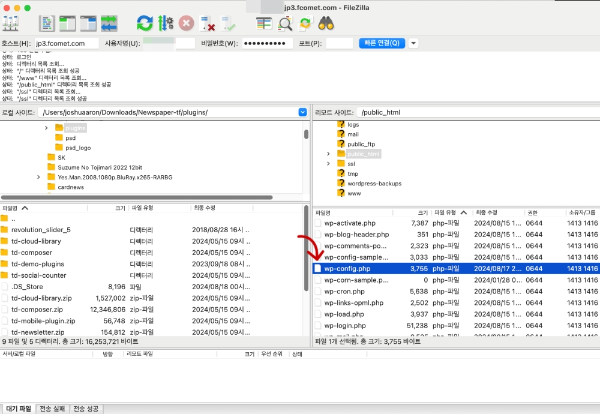Click the Quickconnect (빠른 연결) button
This screenshot has width=600, height=414.
click(x=382, y=43)
